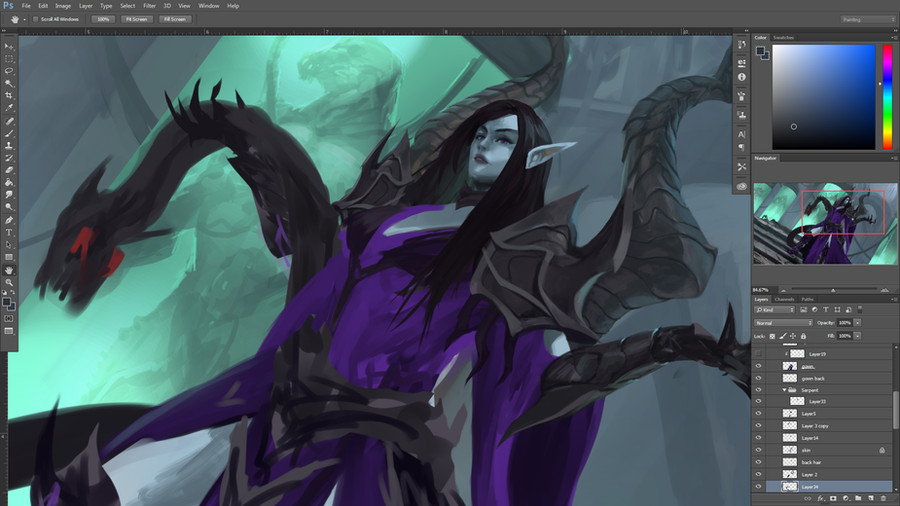Hide the skin layer

pyautogui.click(x=758, y=450)
